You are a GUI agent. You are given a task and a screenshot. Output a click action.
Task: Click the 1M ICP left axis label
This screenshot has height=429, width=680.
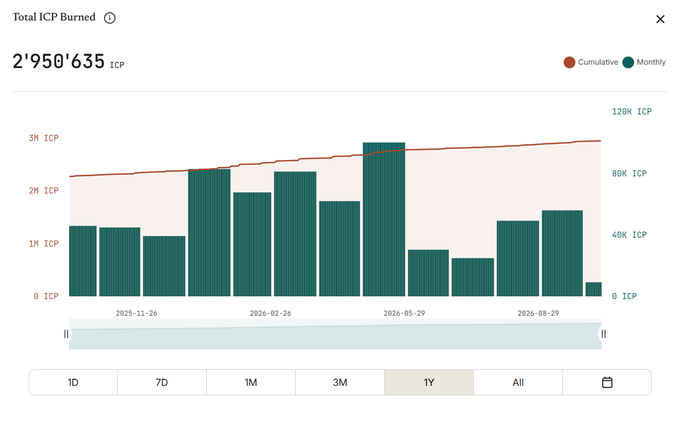43,244
